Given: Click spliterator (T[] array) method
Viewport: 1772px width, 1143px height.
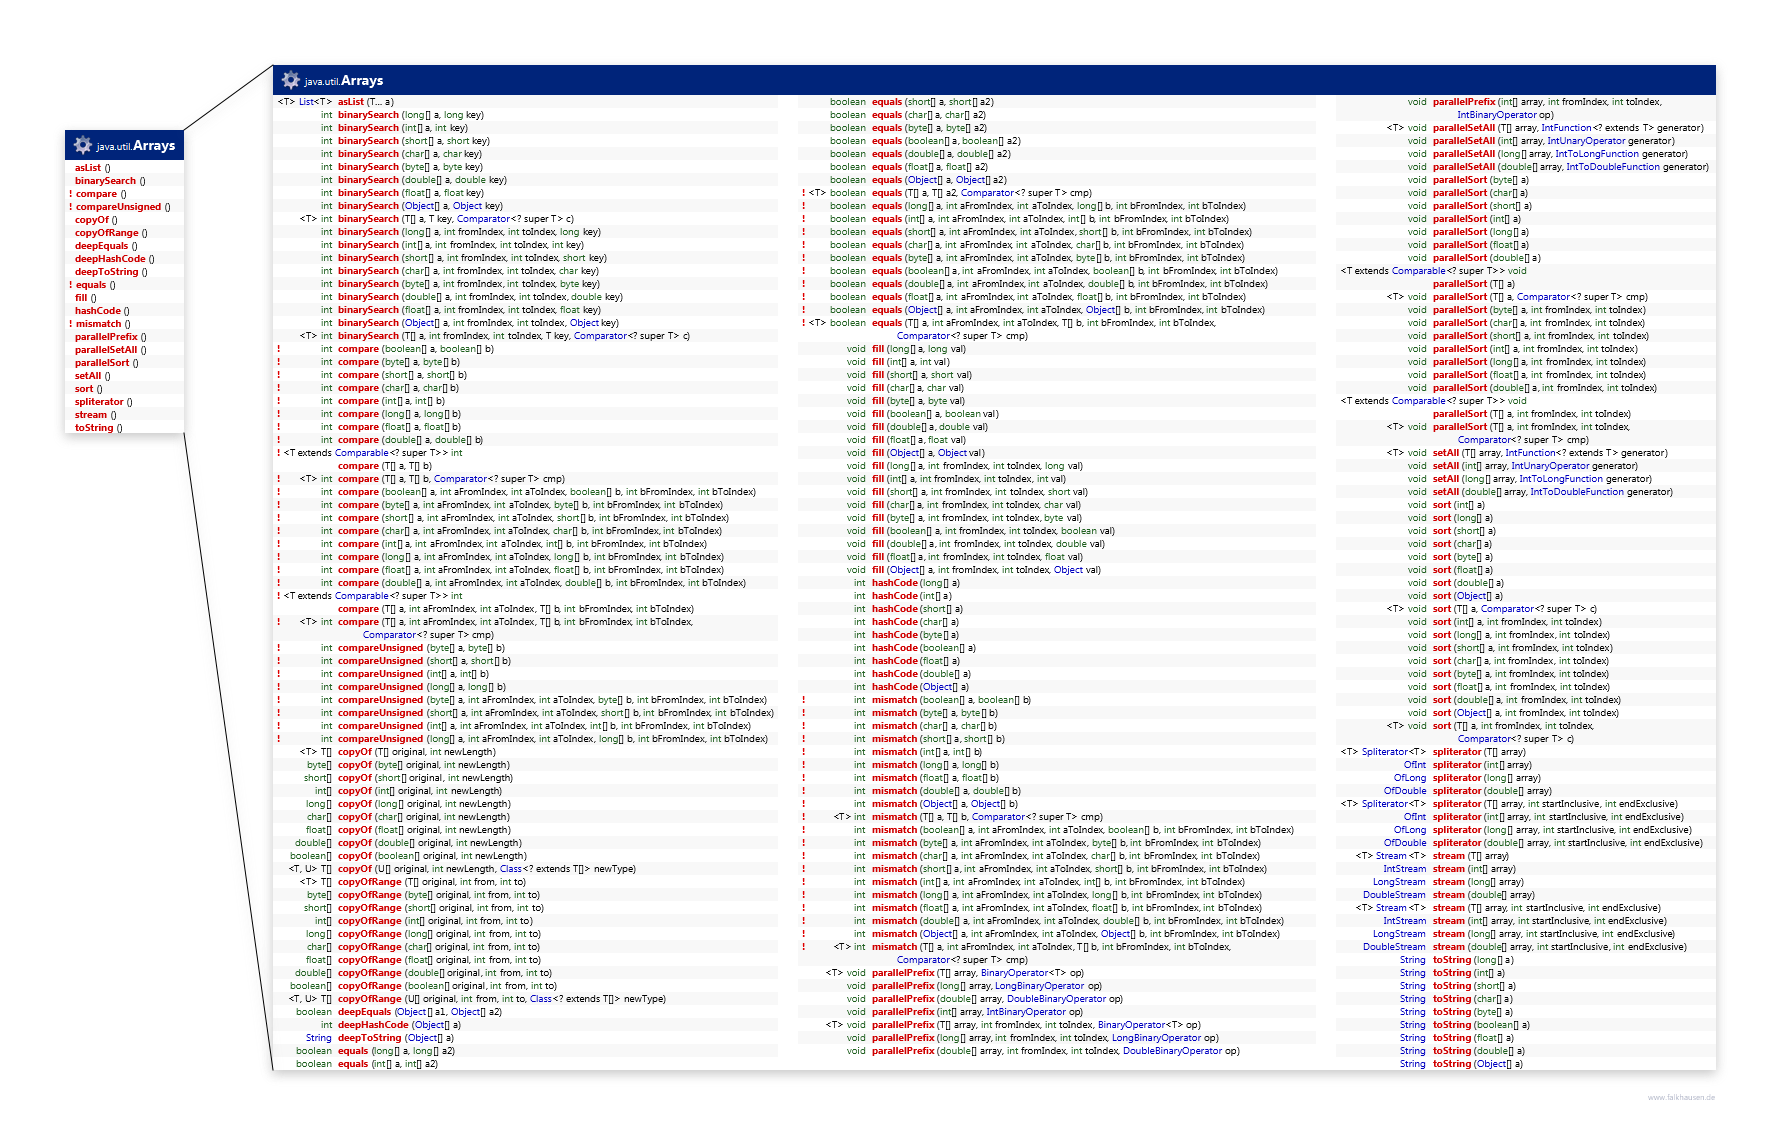Looking at the screenshot, I should coord(1480,752).
